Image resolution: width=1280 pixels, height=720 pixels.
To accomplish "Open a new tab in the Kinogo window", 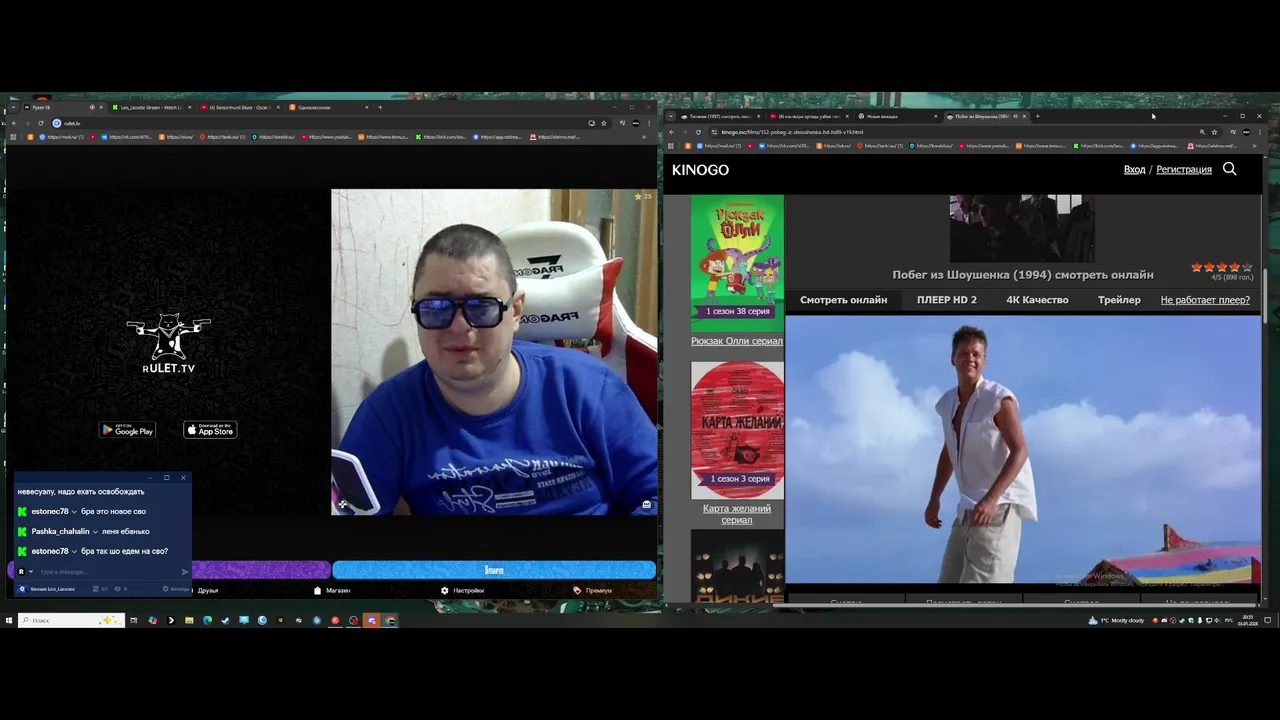I will 1037,116.
